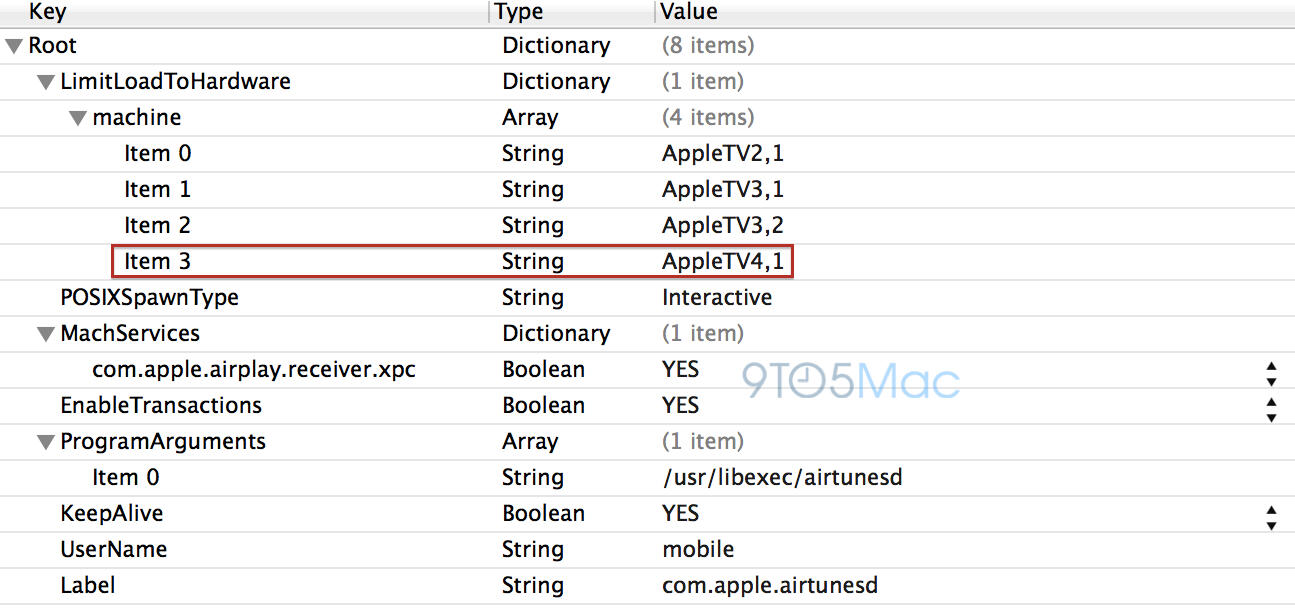This screenshot has height=616, width=1295.
Task: Click the com.apple.airtunesd Label value
Action: tap(770, 586)
